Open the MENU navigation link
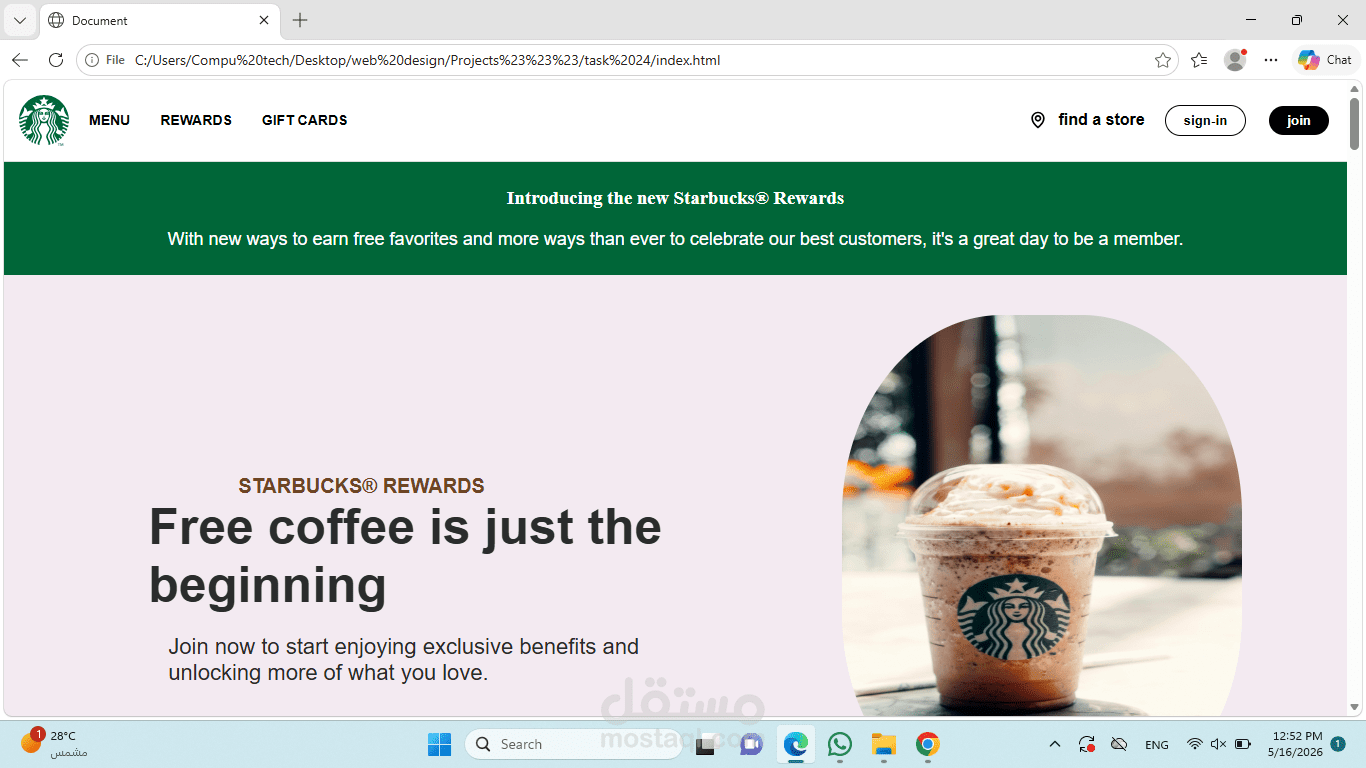Viewport: 1366px width, 768px height. click(109, 120)
